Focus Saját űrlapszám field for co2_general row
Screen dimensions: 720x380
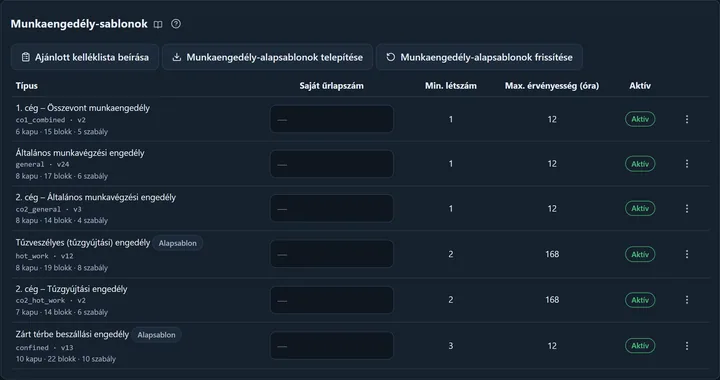[332, 208]
